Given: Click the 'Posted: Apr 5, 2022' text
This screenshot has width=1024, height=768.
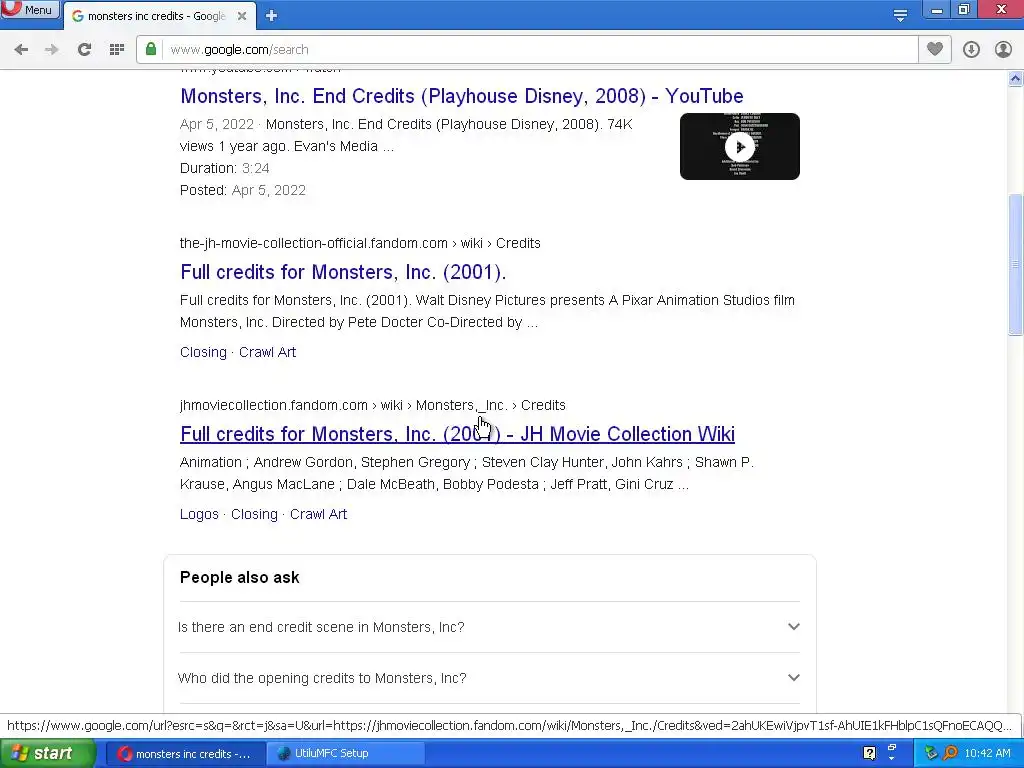Looking at the screenshot, I should pos(243,190).
